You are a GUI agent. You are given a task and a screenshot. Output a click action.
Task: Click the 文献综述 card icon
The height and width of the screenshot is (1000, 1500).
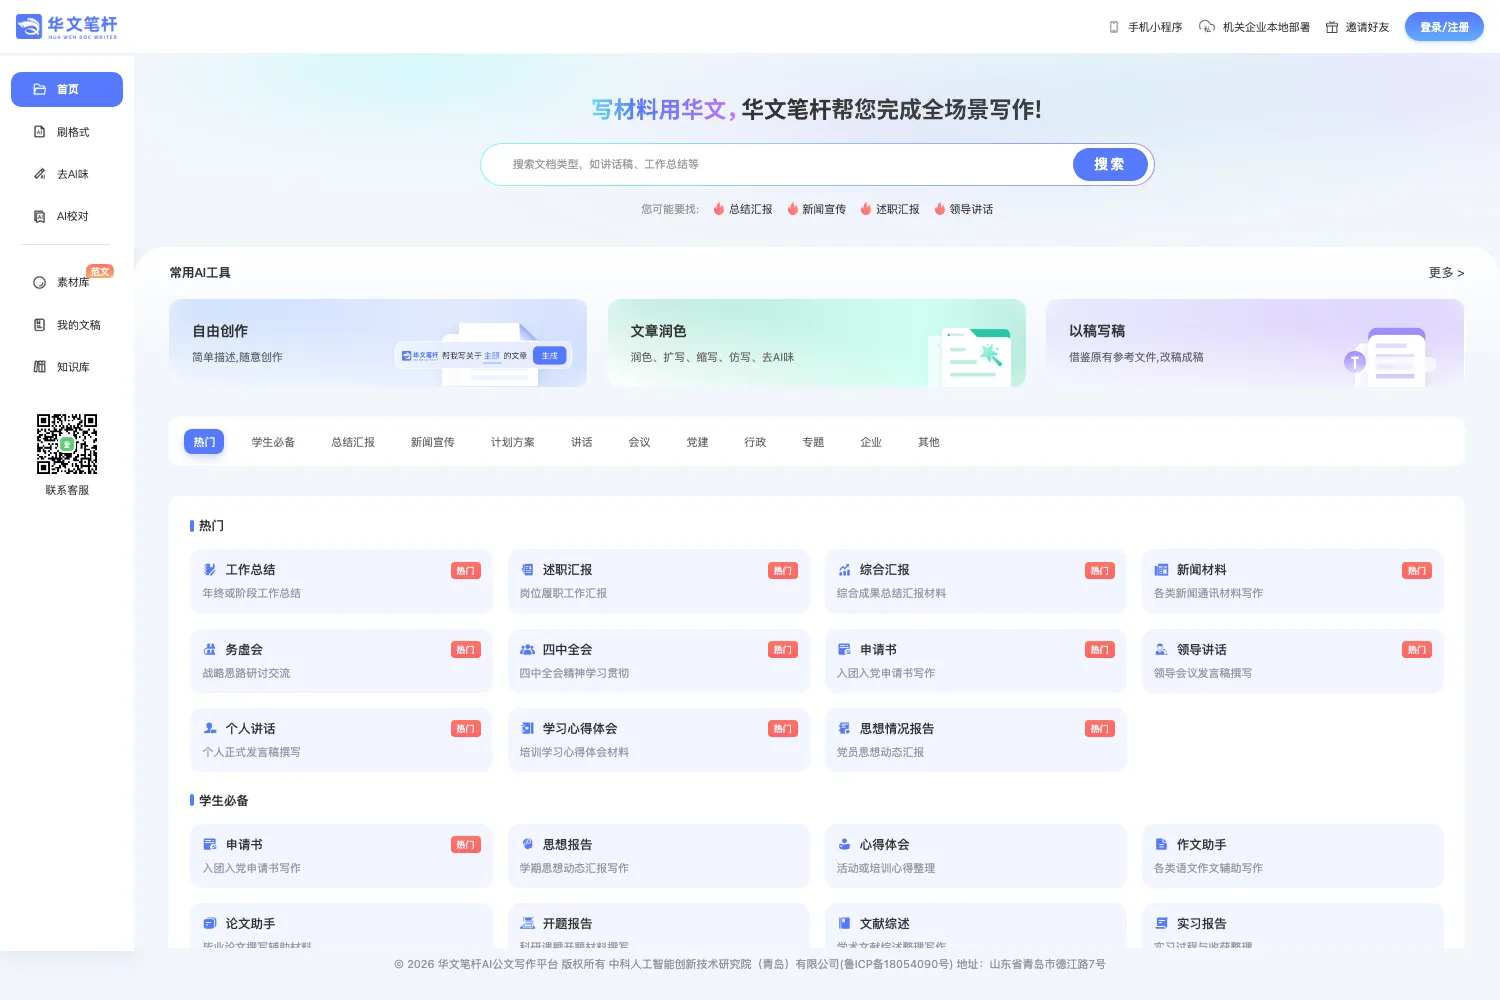844,924
